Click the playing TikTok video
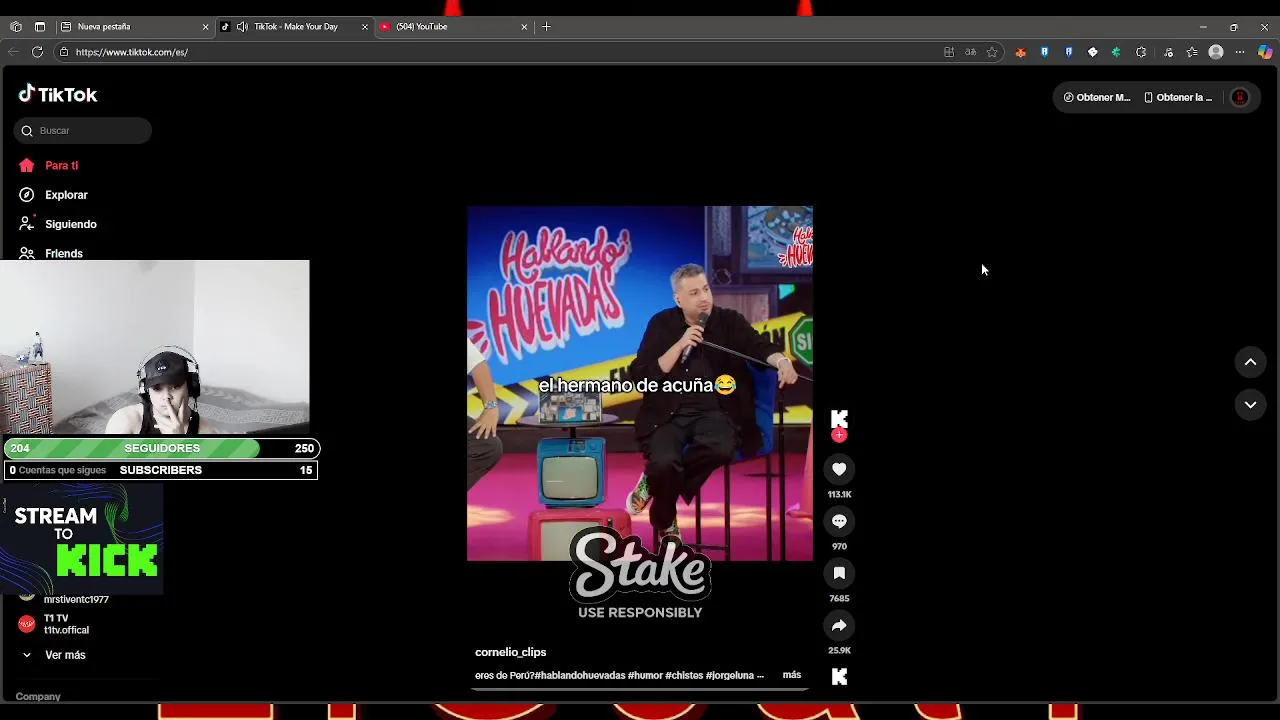 click(x=640, y=383)
